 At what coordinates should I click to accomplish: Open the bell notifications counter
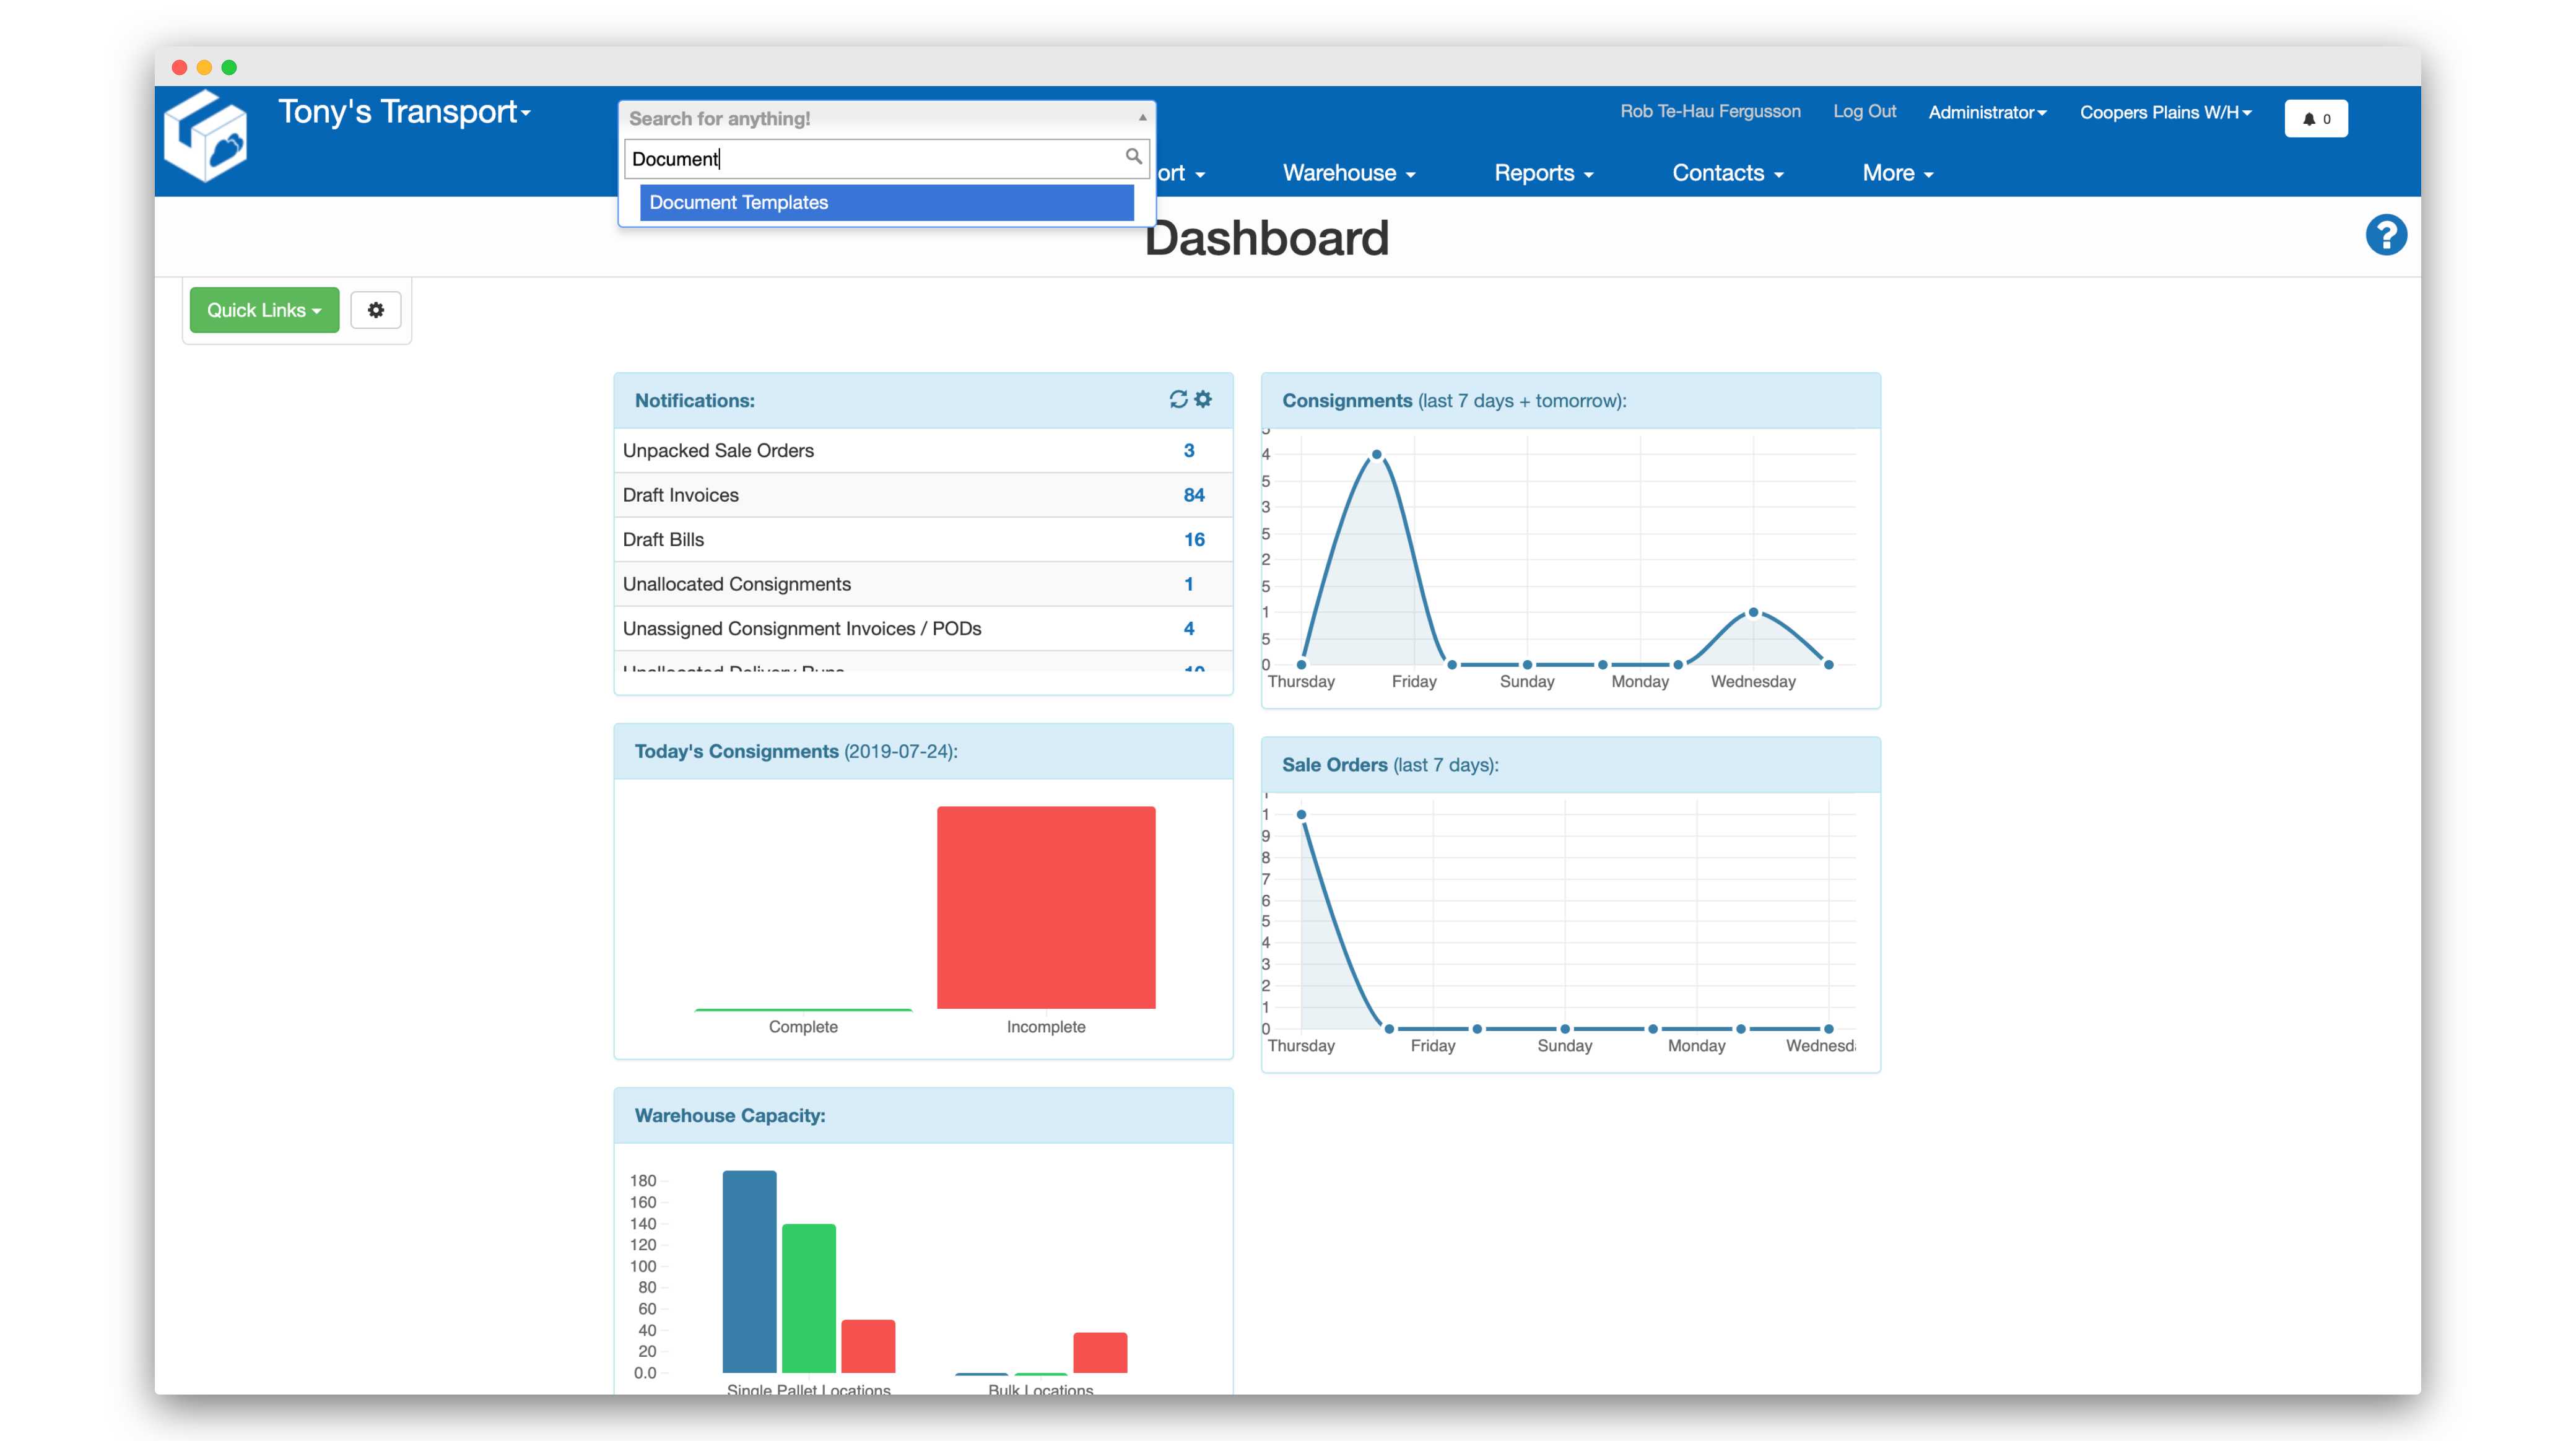coord(2315,118)
